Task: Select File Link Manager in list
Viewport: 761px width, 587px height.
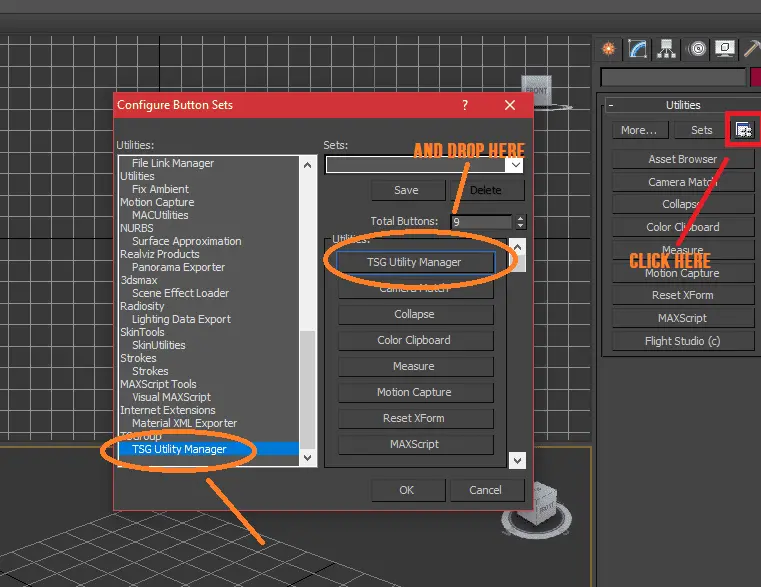Action: 173,163
